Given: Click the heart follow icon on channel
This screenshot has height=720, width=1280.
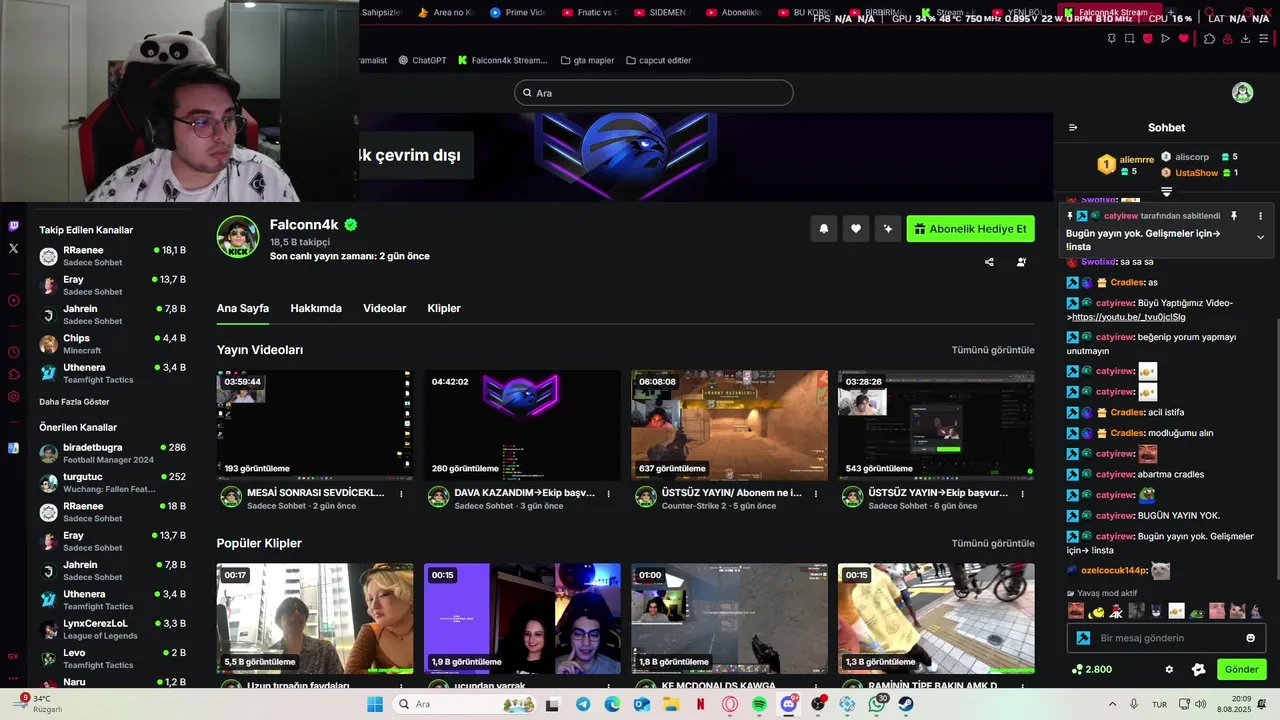Looking at the screenshot, I should [856, 229].
